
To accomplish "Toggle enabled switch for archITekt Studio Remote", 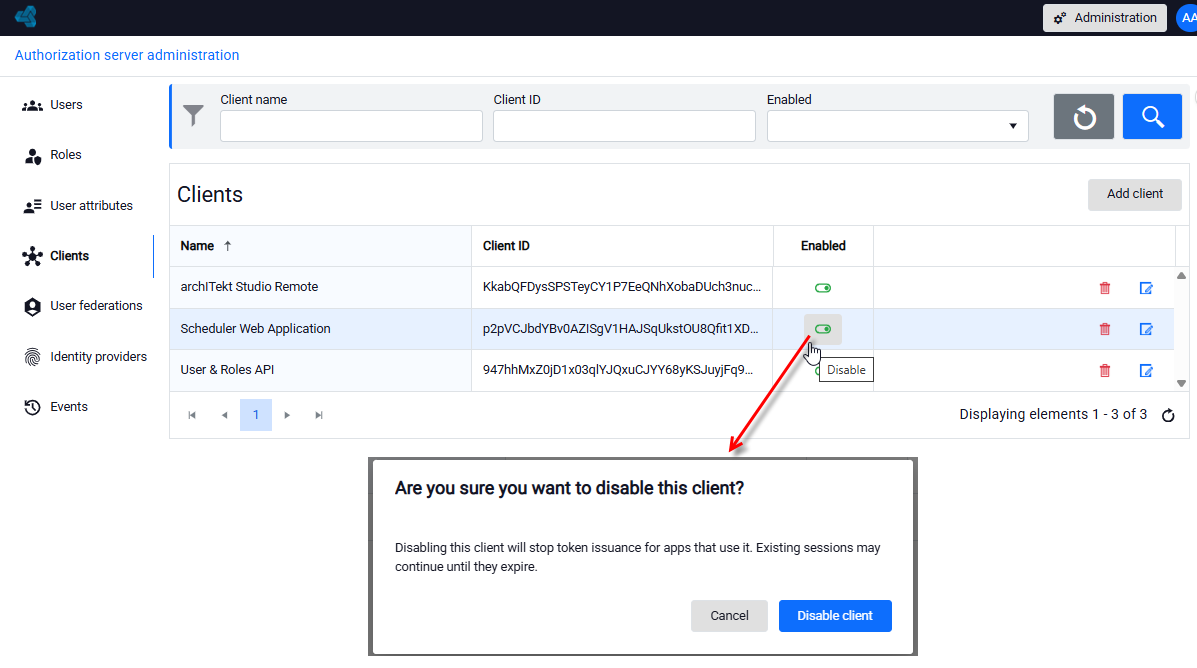I will click(822, 288).
